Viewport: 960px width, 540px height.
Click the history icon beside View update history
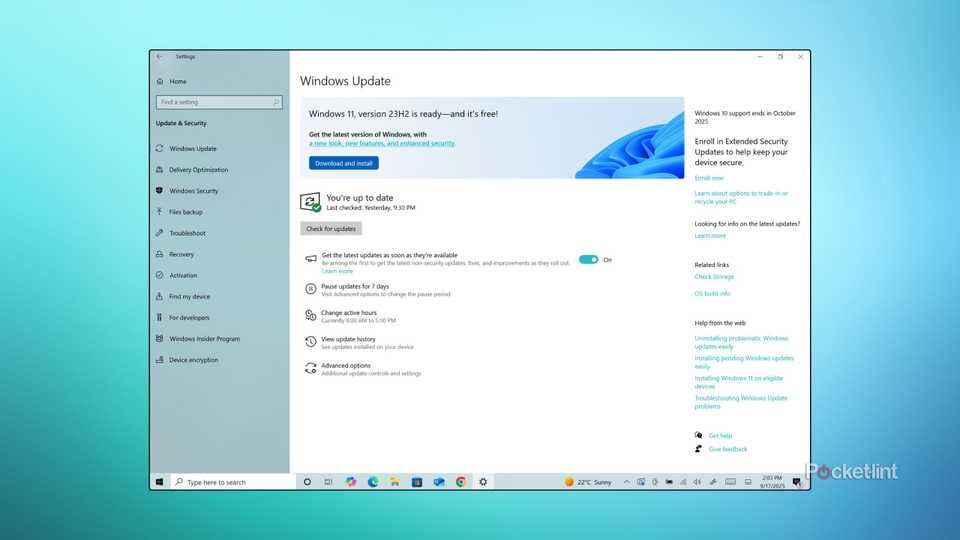point(310,341)
